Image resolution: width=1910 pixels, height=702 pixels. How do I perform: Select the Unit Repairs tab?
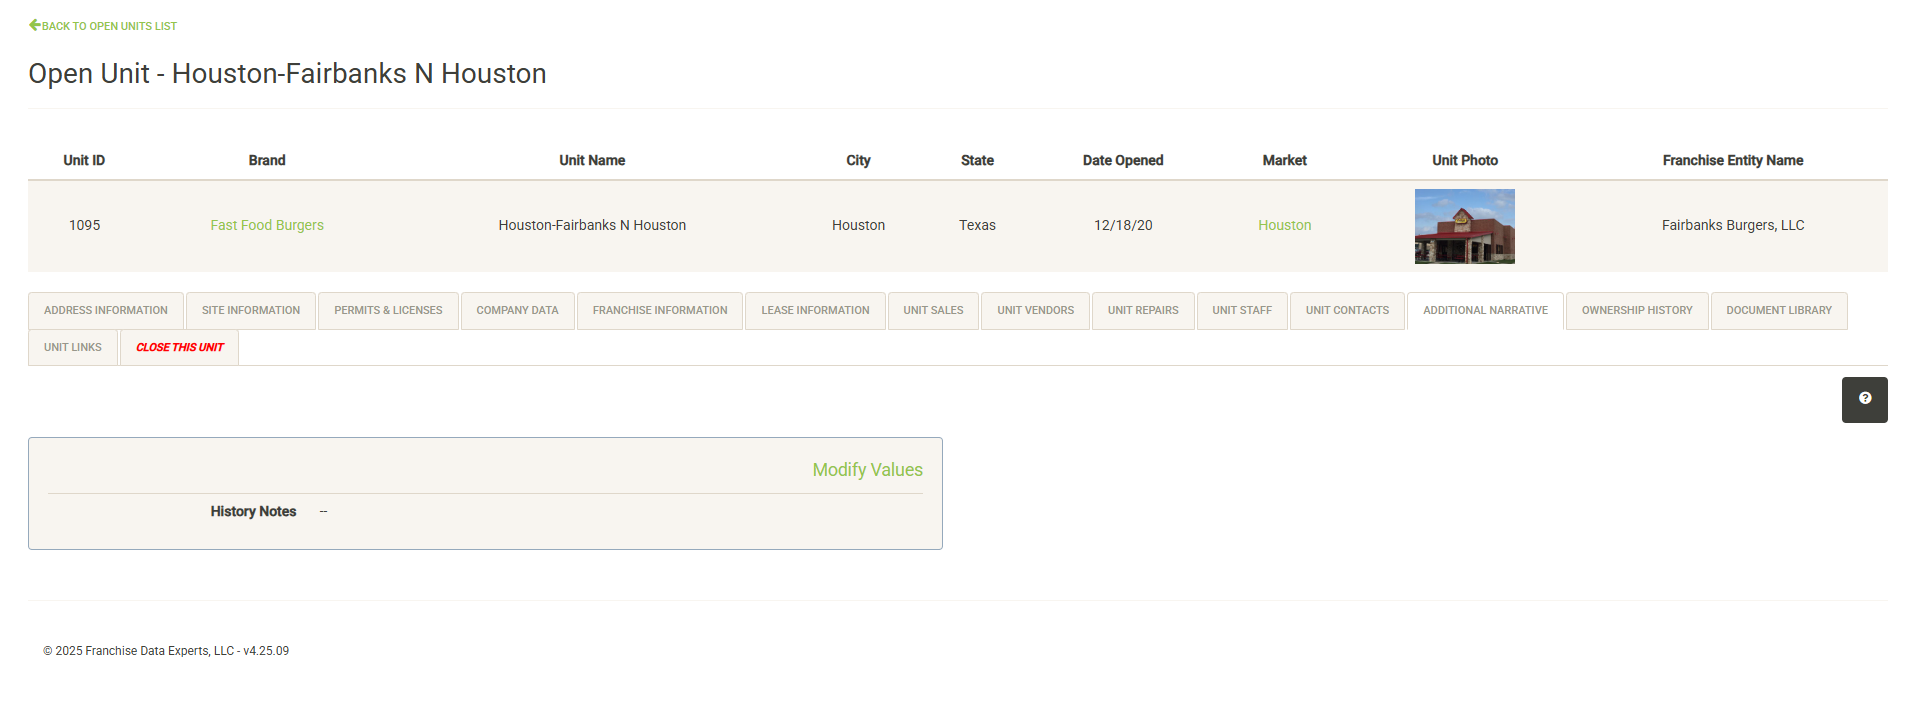click(1143, 311)
